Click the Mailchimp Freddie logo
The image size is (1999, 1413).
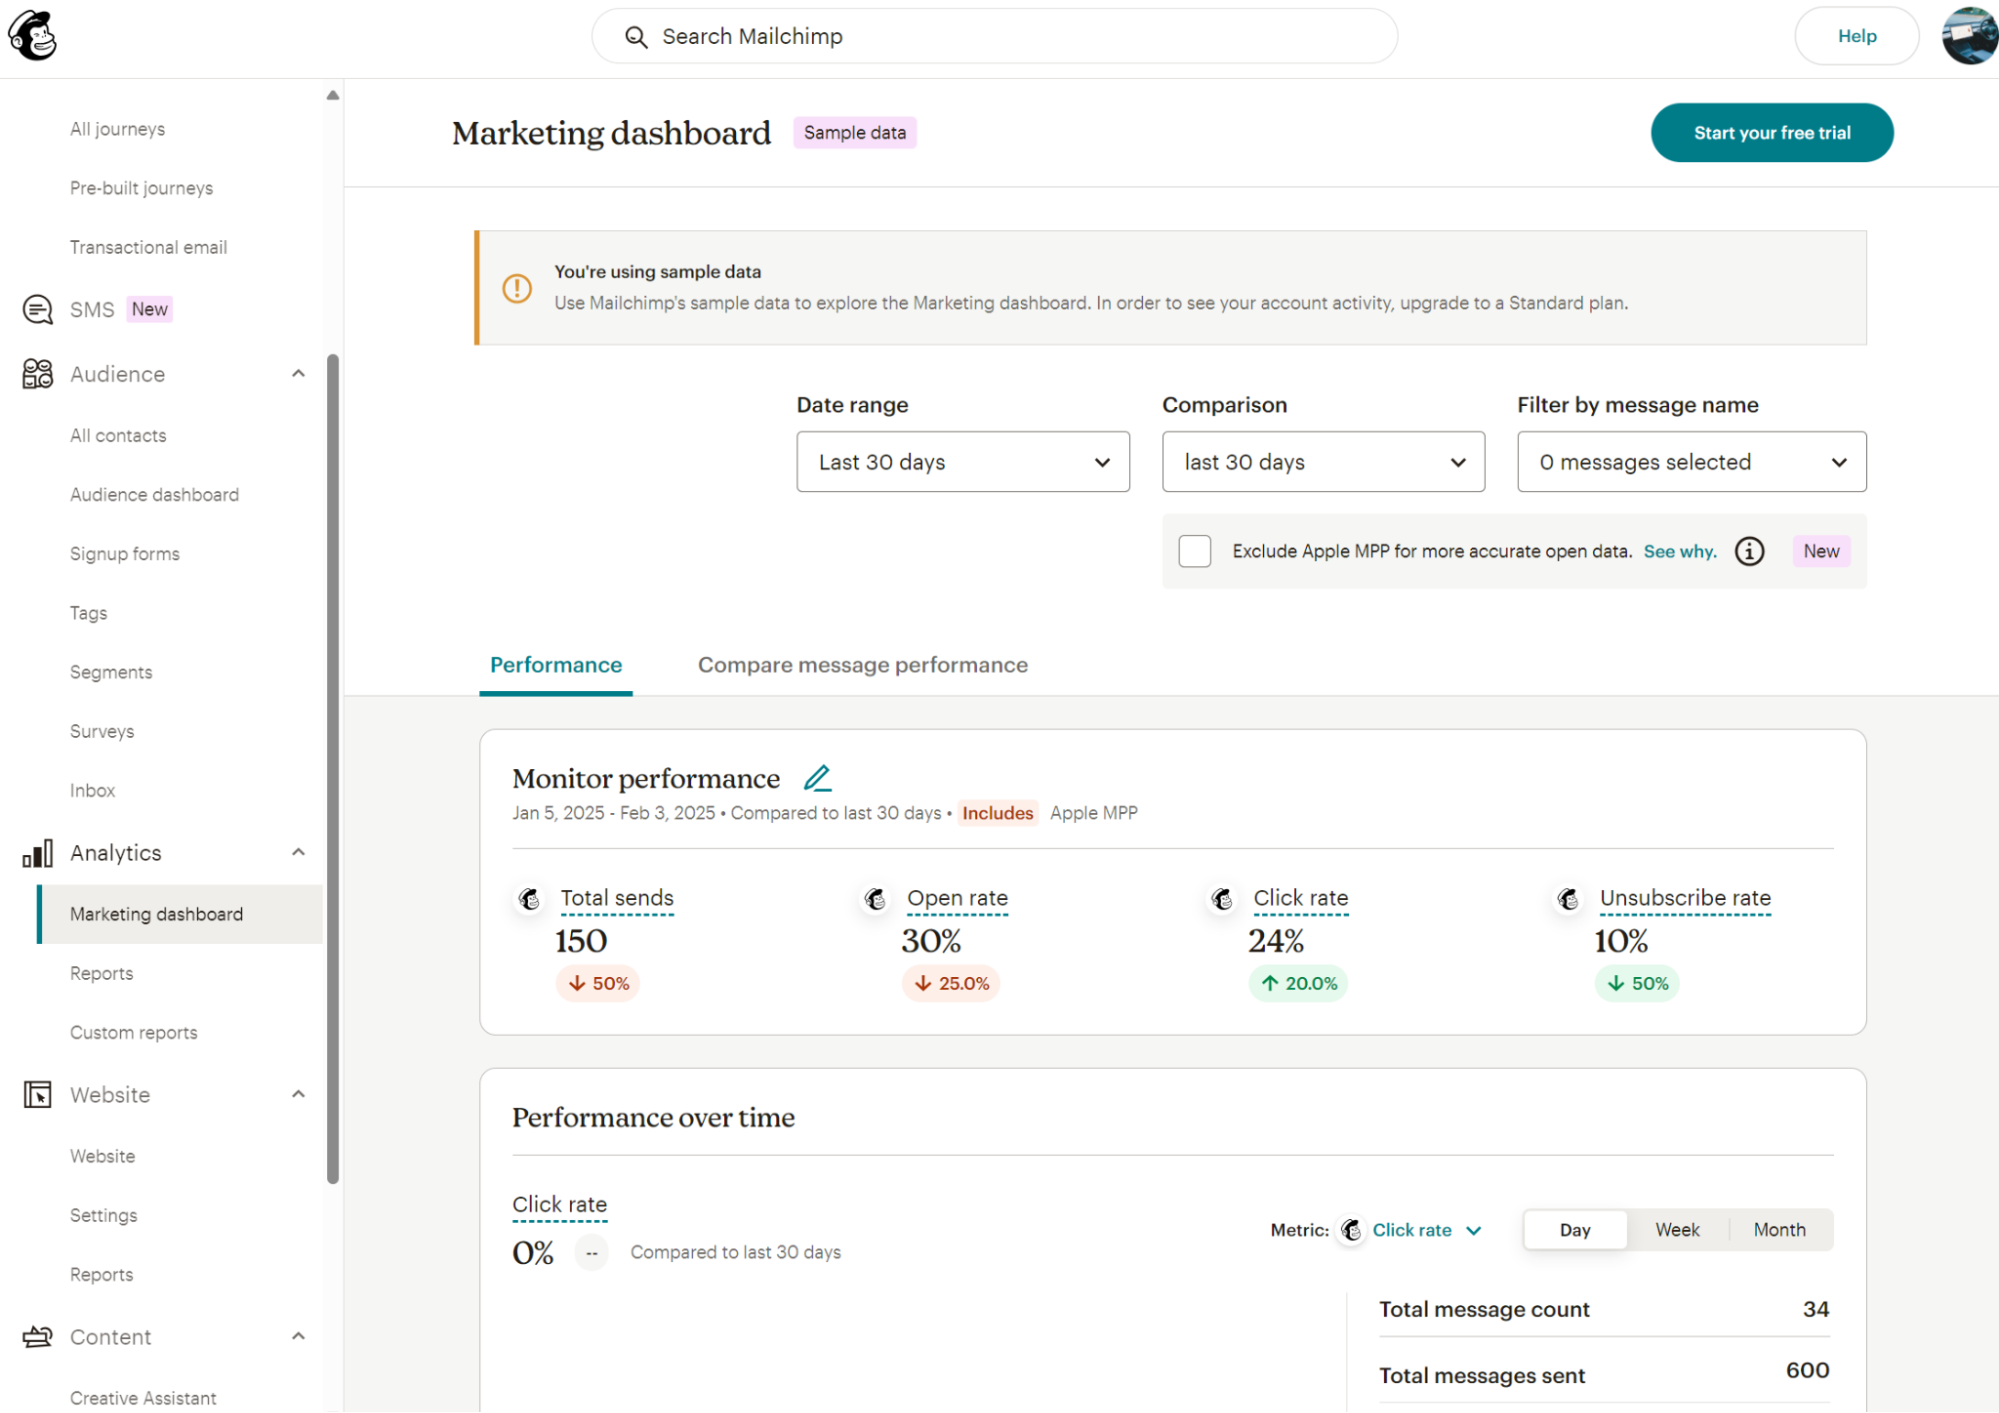33,36
